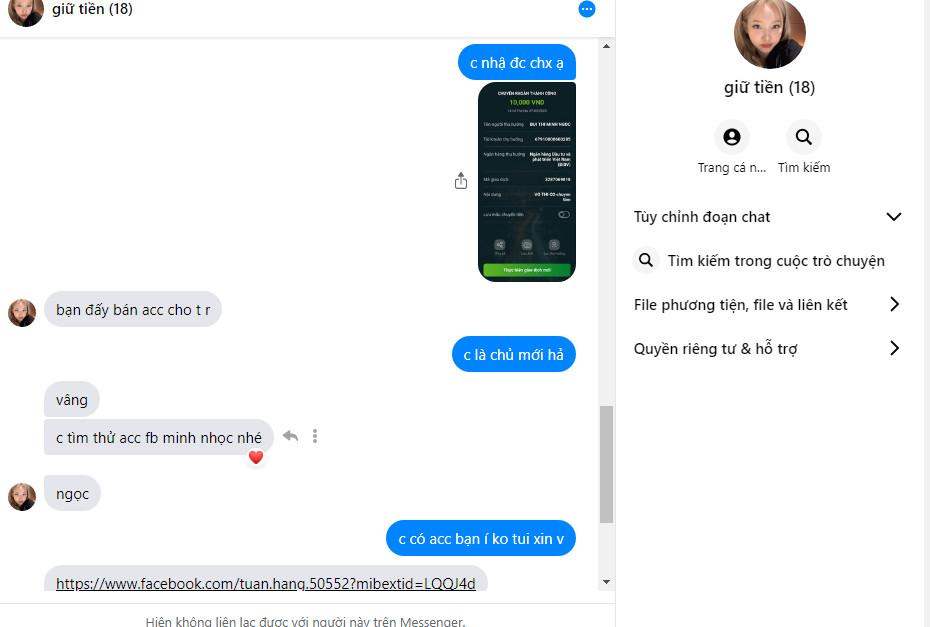This screenshot has height=627, width=930.
Task: Open the bank transfer screenshot image
Action: 527,182
